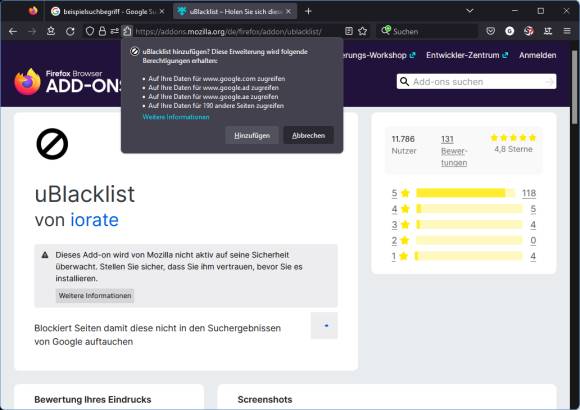
Task: Open the tracking protection shield icon
Action: 90,31
